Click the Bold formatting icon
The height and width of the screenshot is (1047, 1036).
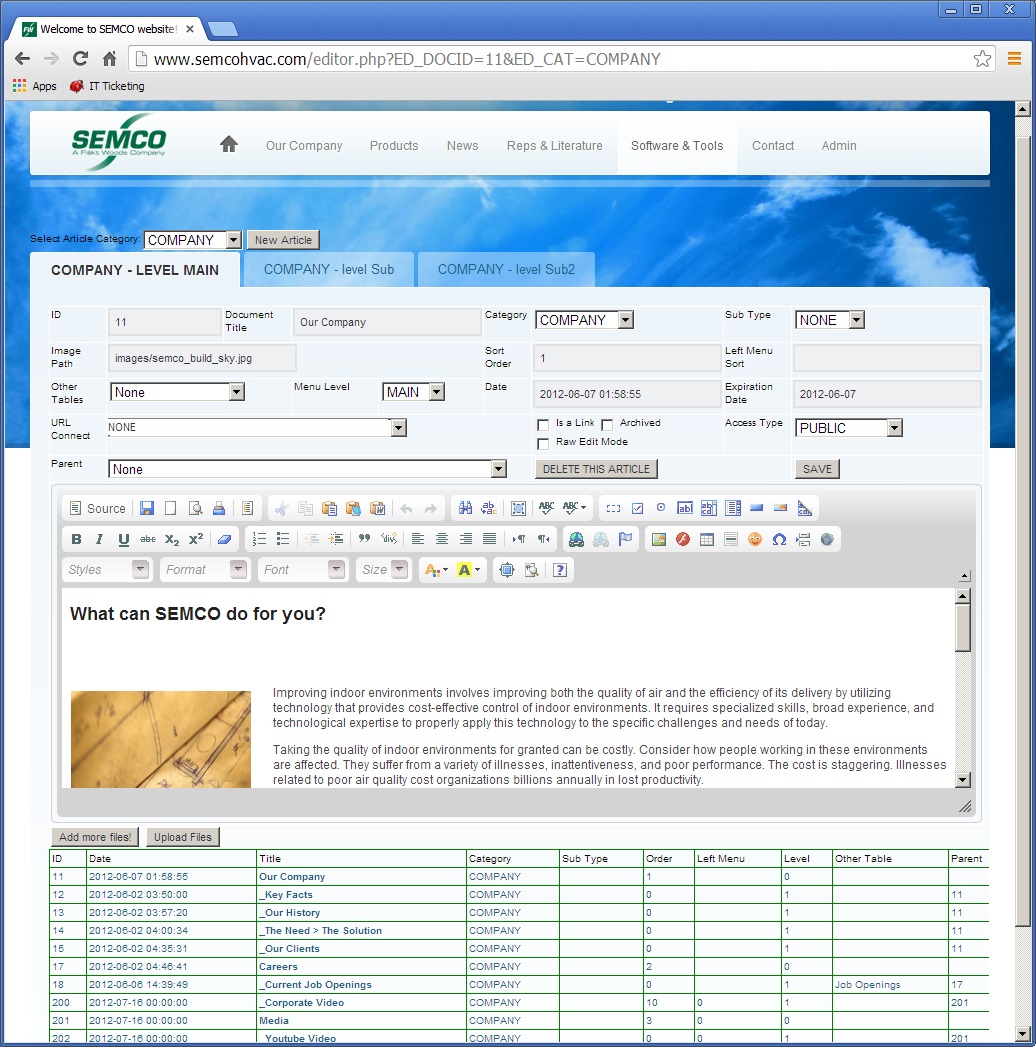tap(77, 539)
